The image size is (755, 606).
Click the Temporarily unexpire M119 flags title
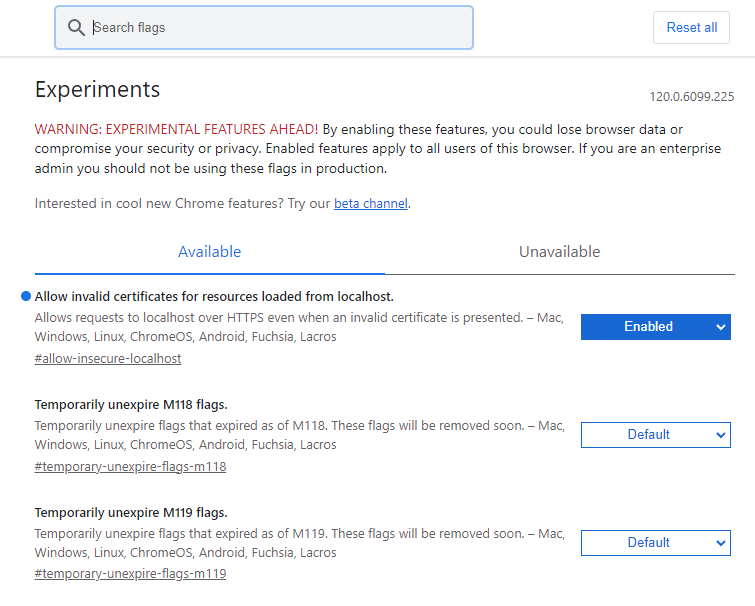(x=131, y=513)
